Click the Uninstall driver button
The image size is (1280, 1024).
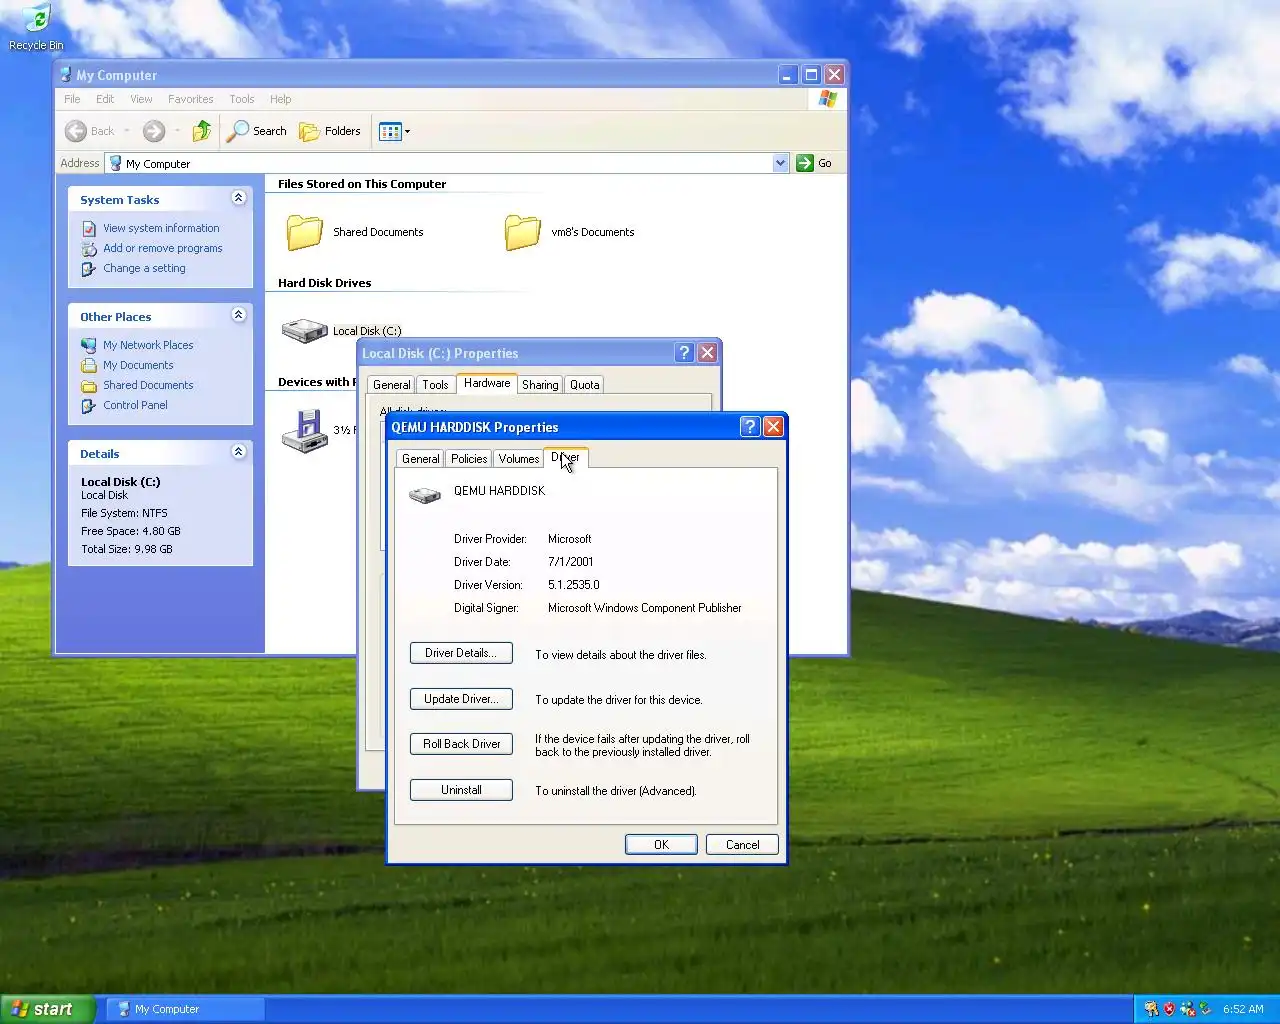461,790
